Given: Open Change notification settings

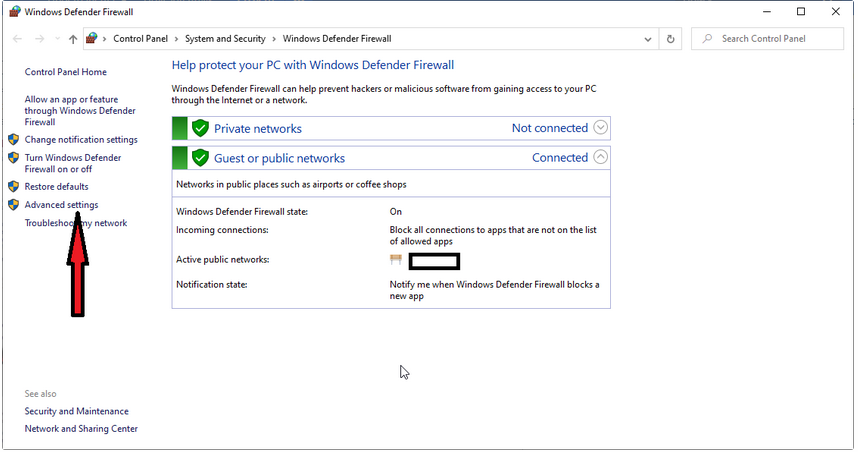Looking at the screenshot, I should tap(81, 140).
